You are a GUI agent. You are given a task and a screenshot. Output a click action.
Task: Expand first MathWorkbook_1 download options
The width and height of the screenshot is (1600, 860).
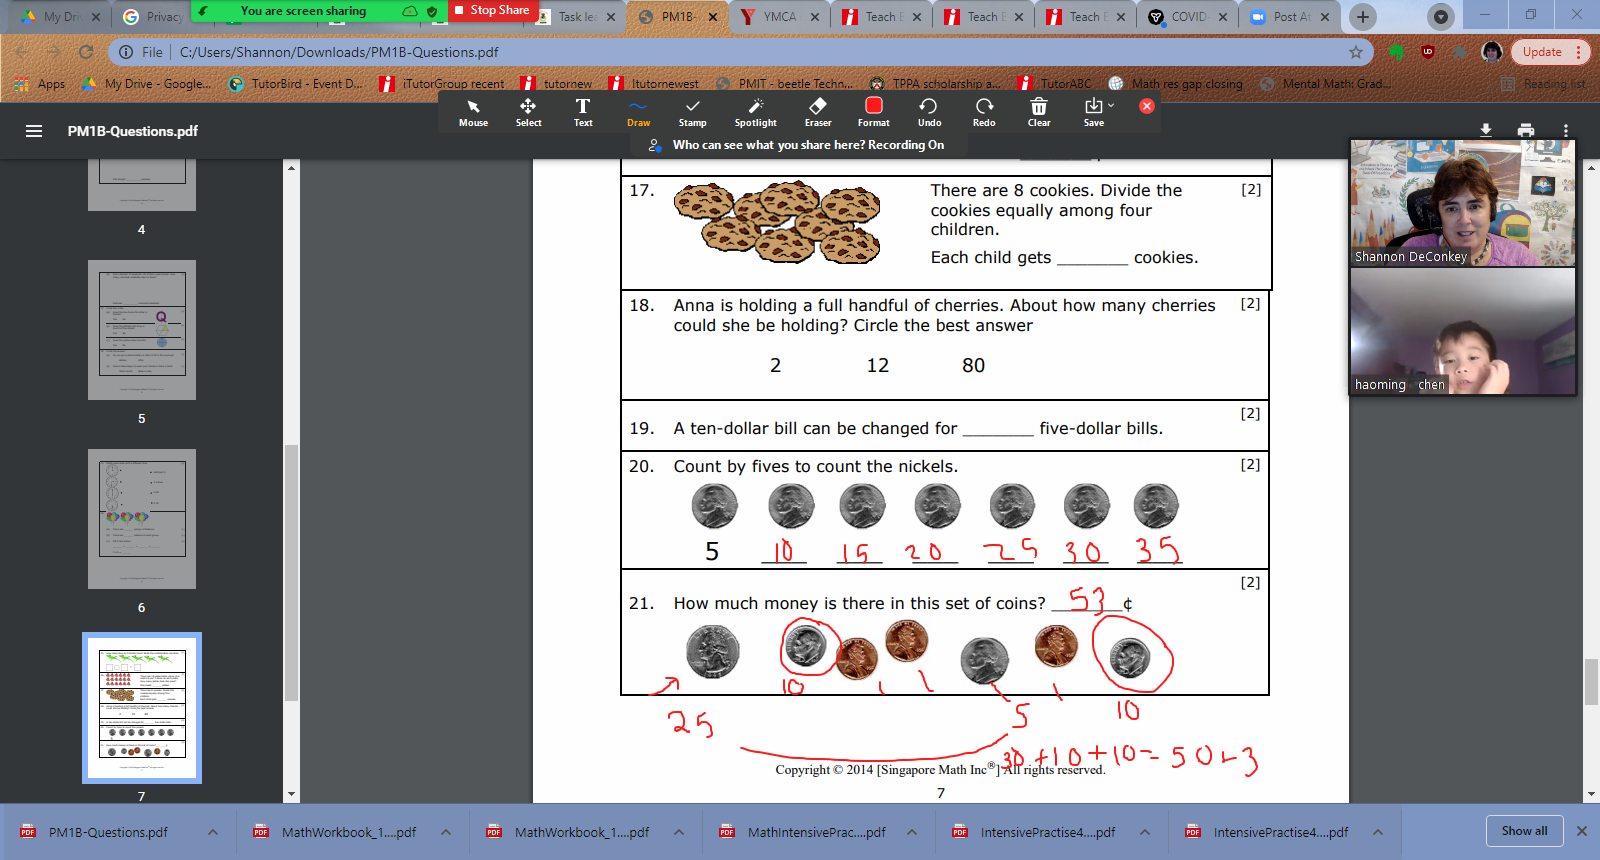point(446,832)
